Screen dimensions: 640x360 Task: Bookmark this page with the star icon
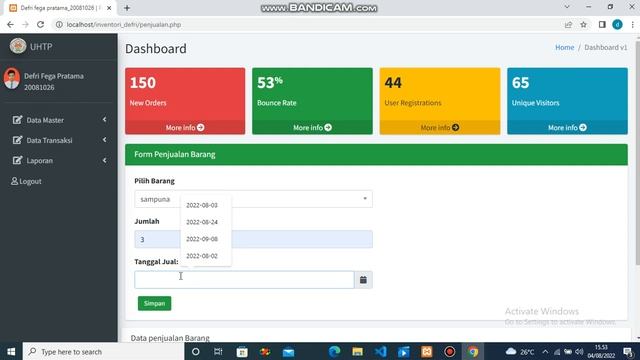(584, 24)
